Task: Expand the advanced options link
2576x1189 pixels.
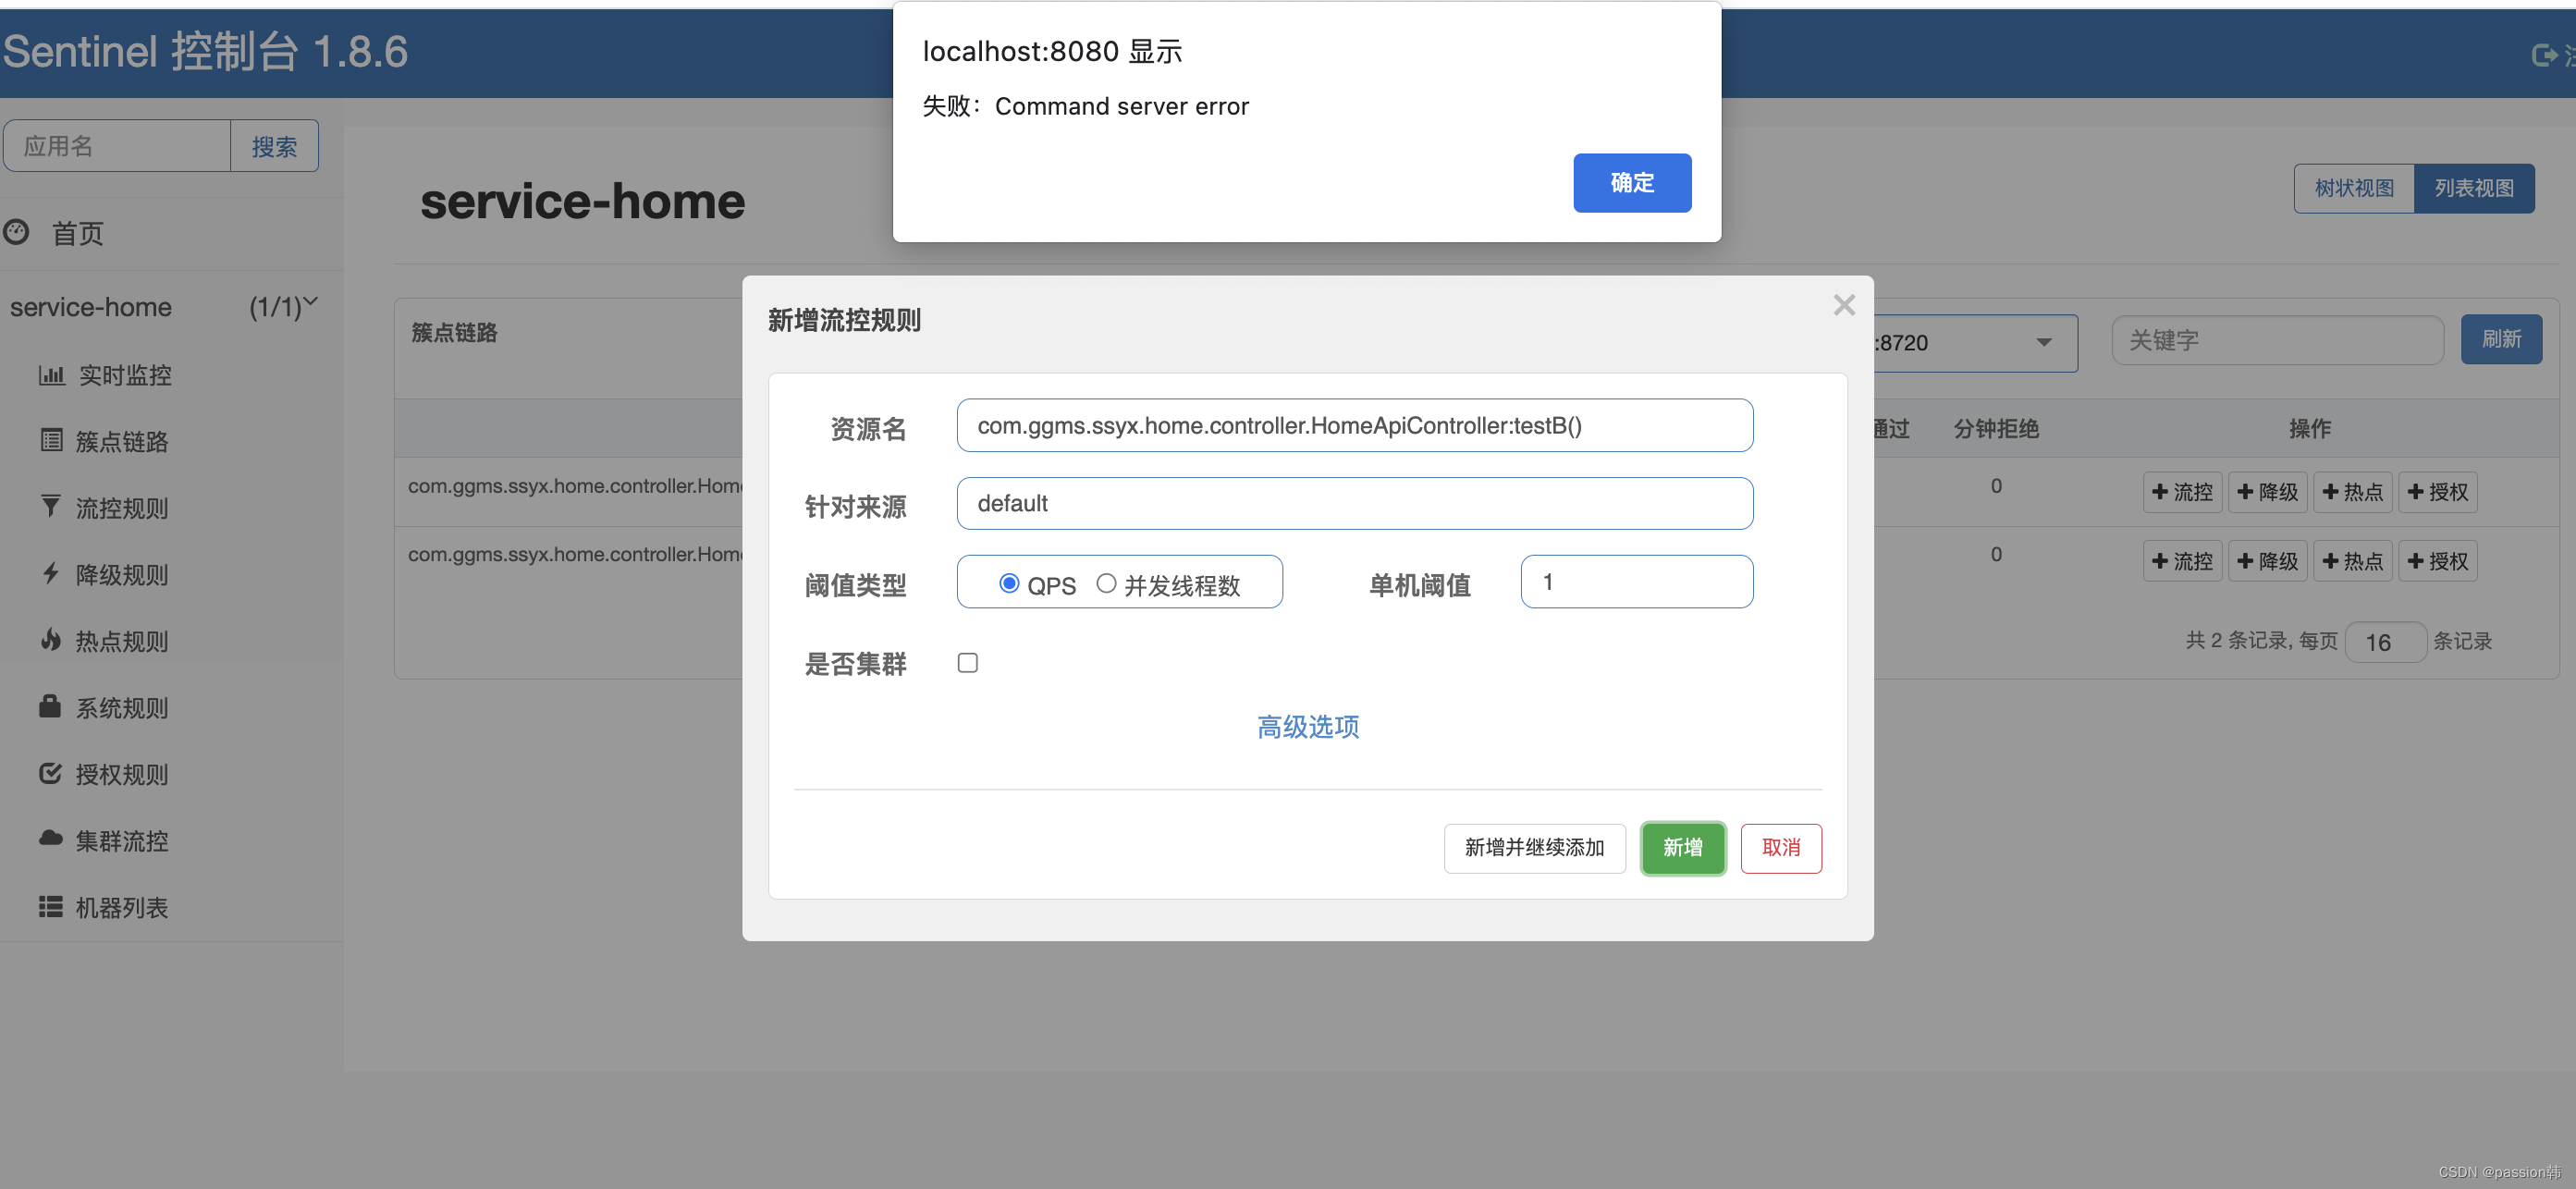Action: 1307,727
